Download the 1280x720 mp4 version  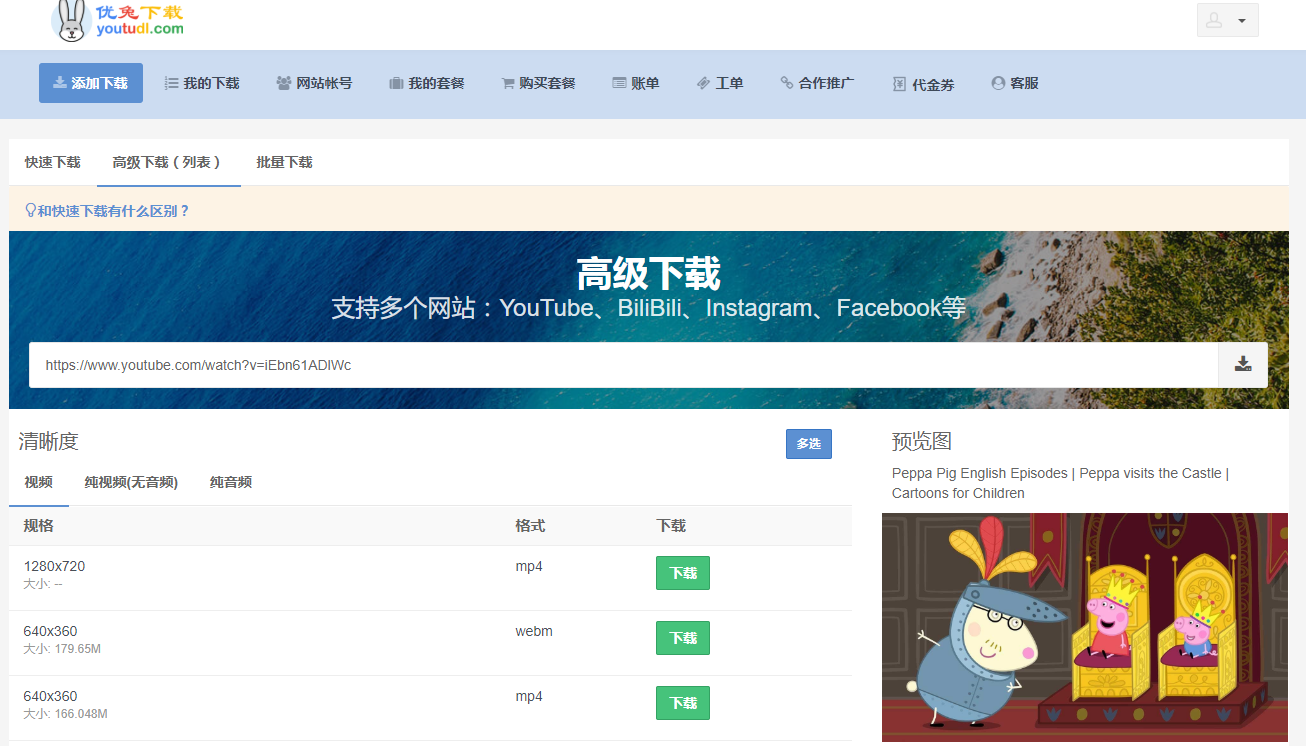[683, 573]
